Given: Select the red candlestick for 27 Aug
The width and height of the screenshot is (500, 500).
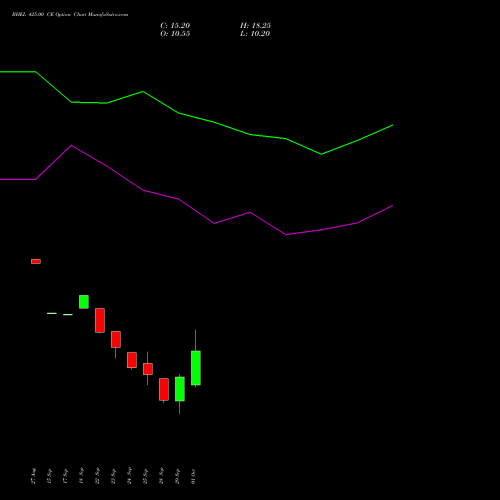Looking at the screenshot, I should [36, 261].
